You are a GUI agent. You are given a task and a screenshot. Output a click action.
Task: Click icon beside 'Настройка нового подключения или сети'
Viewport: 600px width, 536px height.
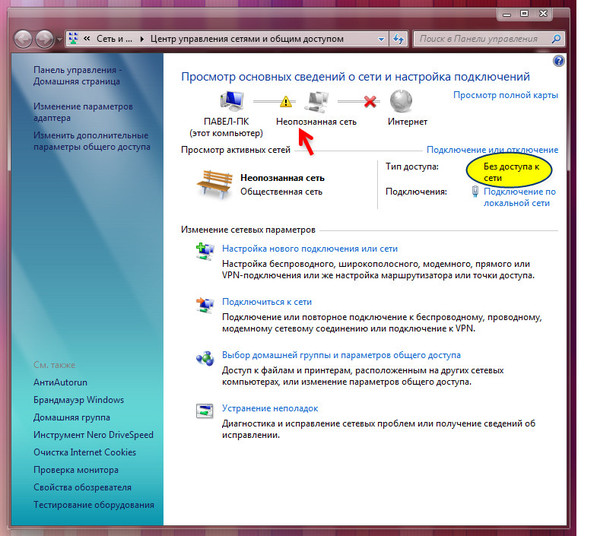click(x=205, y=251)
